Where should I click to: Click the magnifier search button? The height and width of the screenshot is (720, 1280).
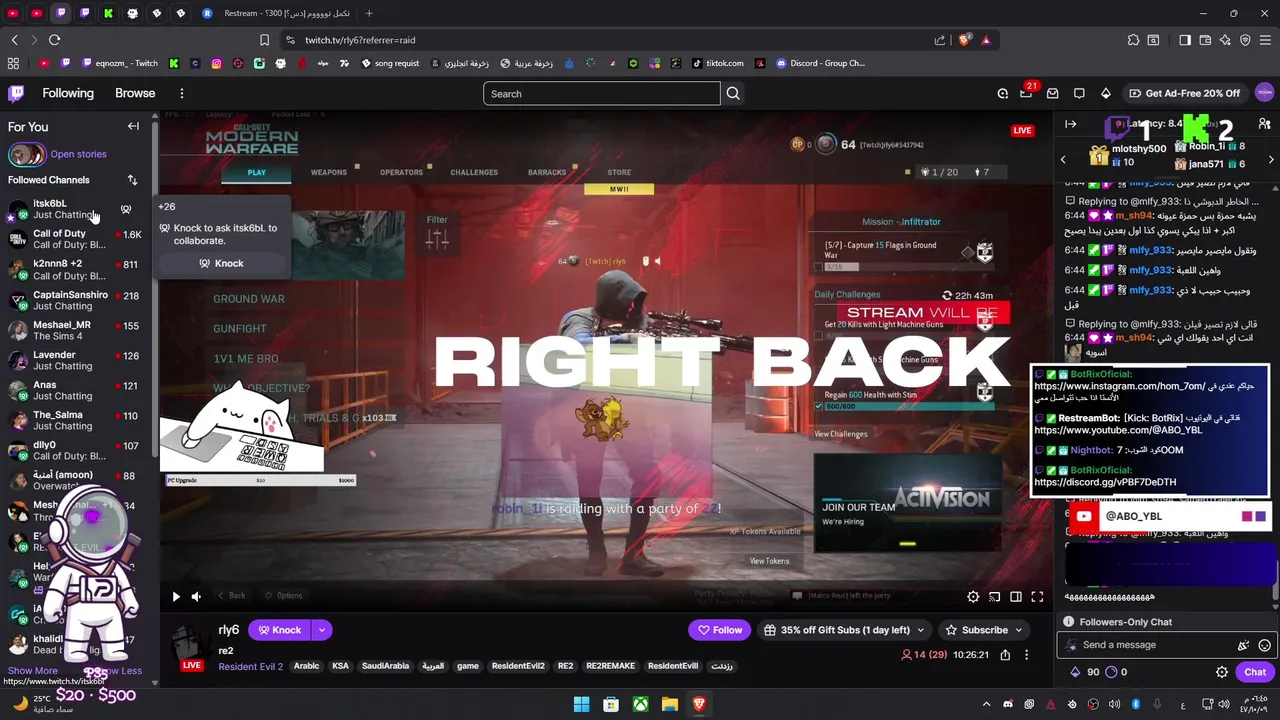click(733, 94)
